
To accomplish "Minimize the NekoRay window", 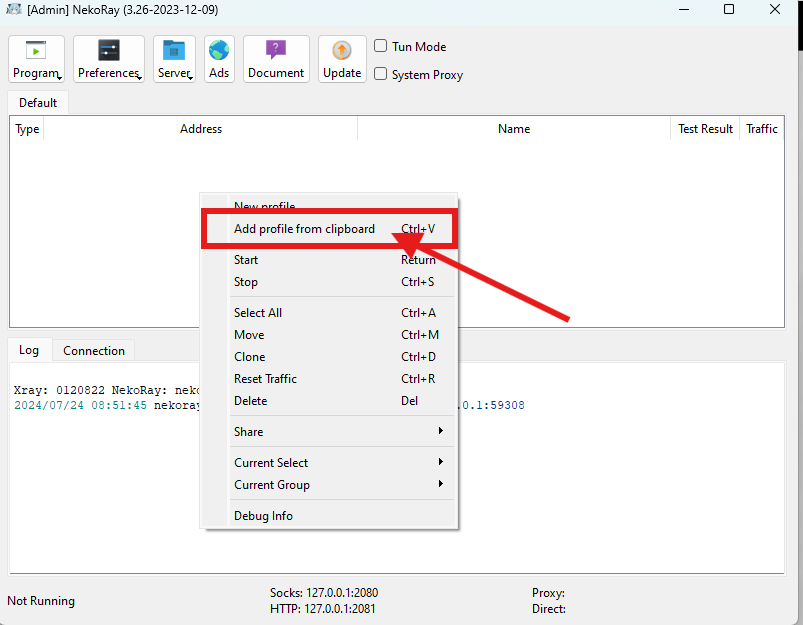I will tap(684, 9).
